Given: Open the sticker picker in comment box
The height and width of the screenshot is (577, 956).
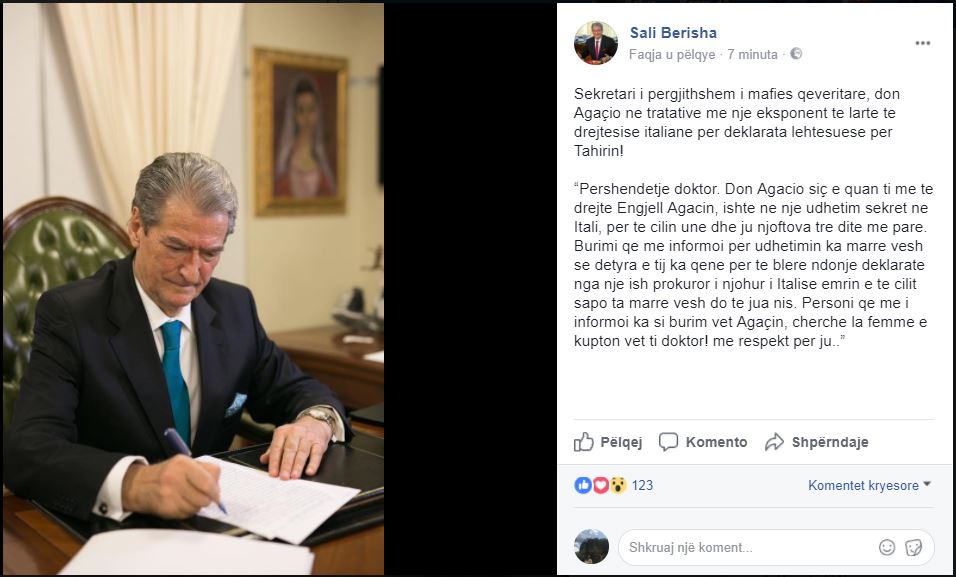Looking at the screenshot, I should [913, 547].
